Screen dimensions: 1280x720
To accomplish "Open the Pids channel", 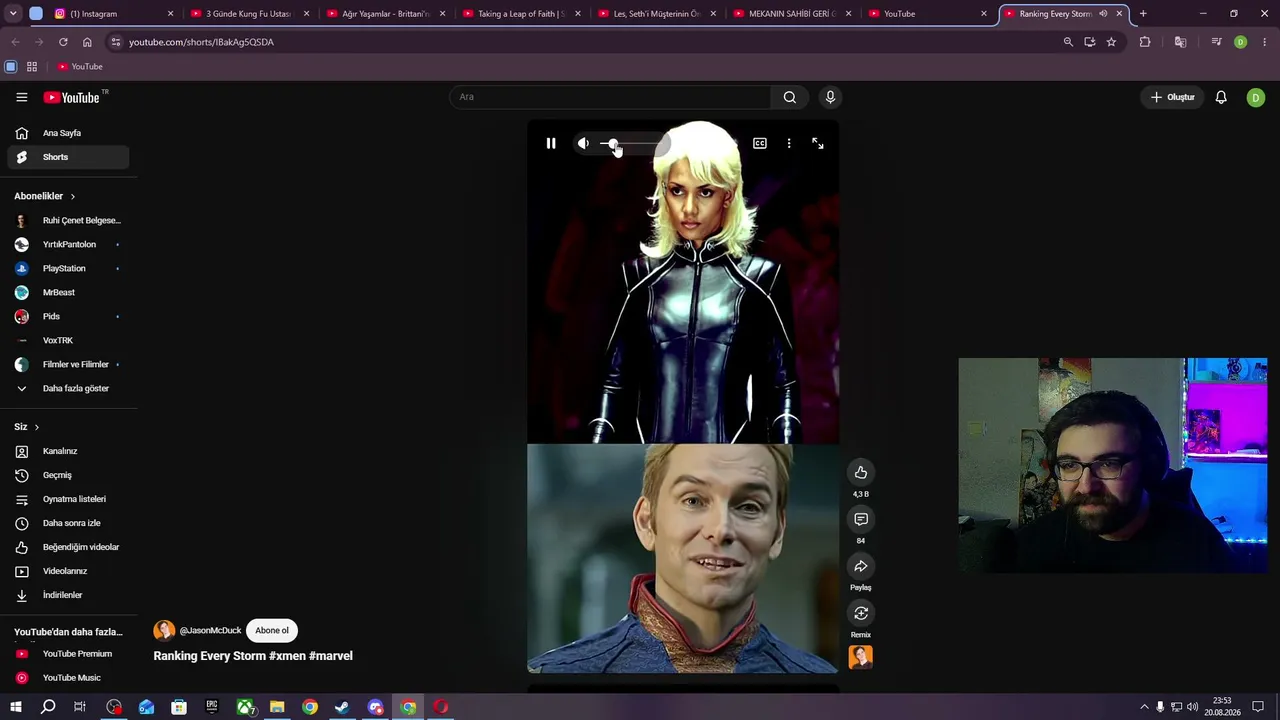I will tap(68, 316).
